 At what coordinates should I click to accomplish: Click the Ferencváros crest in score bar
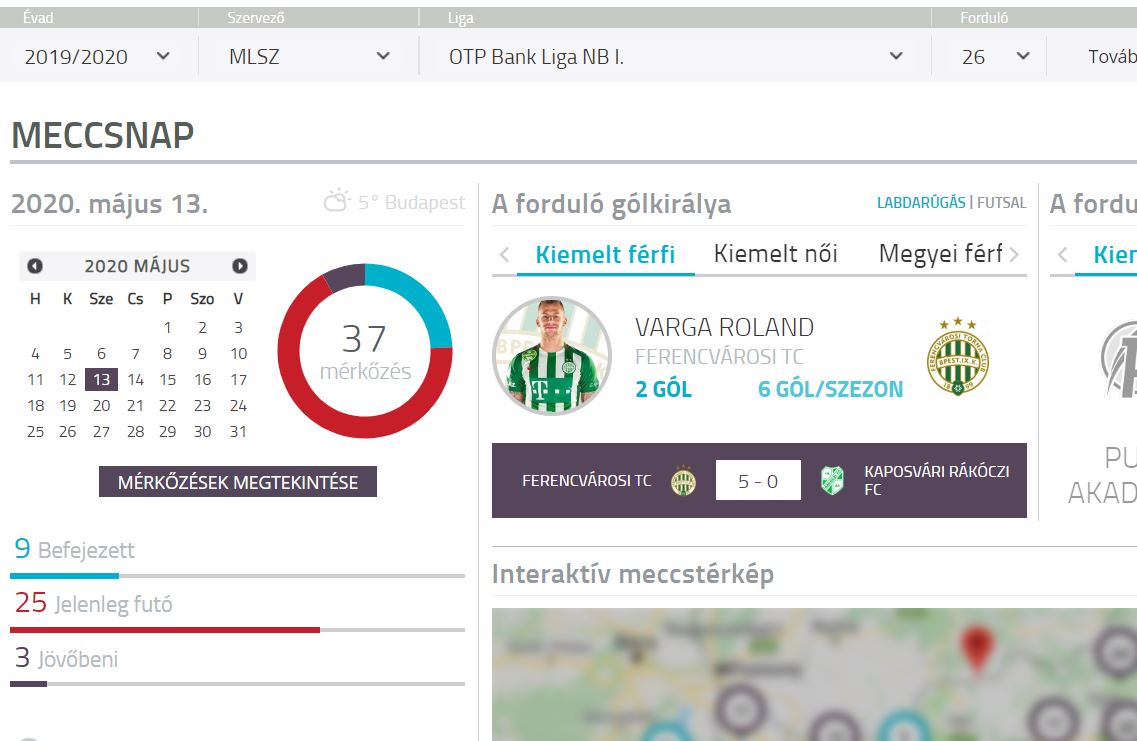point(683,481)
